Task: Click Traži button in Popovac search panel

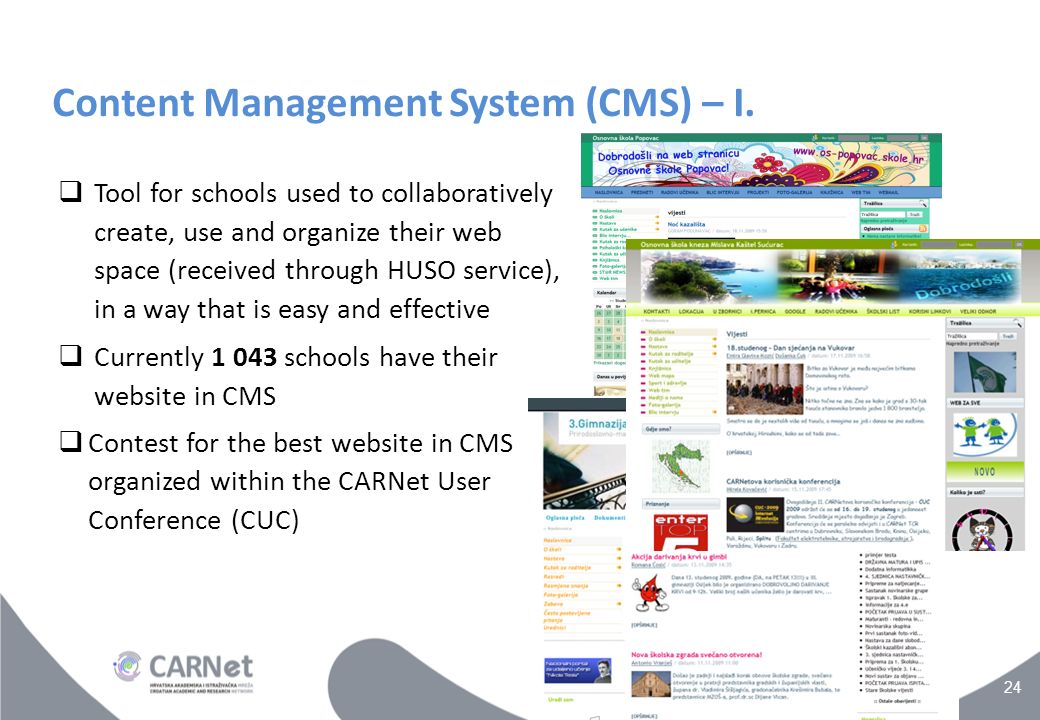Action: [x=915, y=214]
